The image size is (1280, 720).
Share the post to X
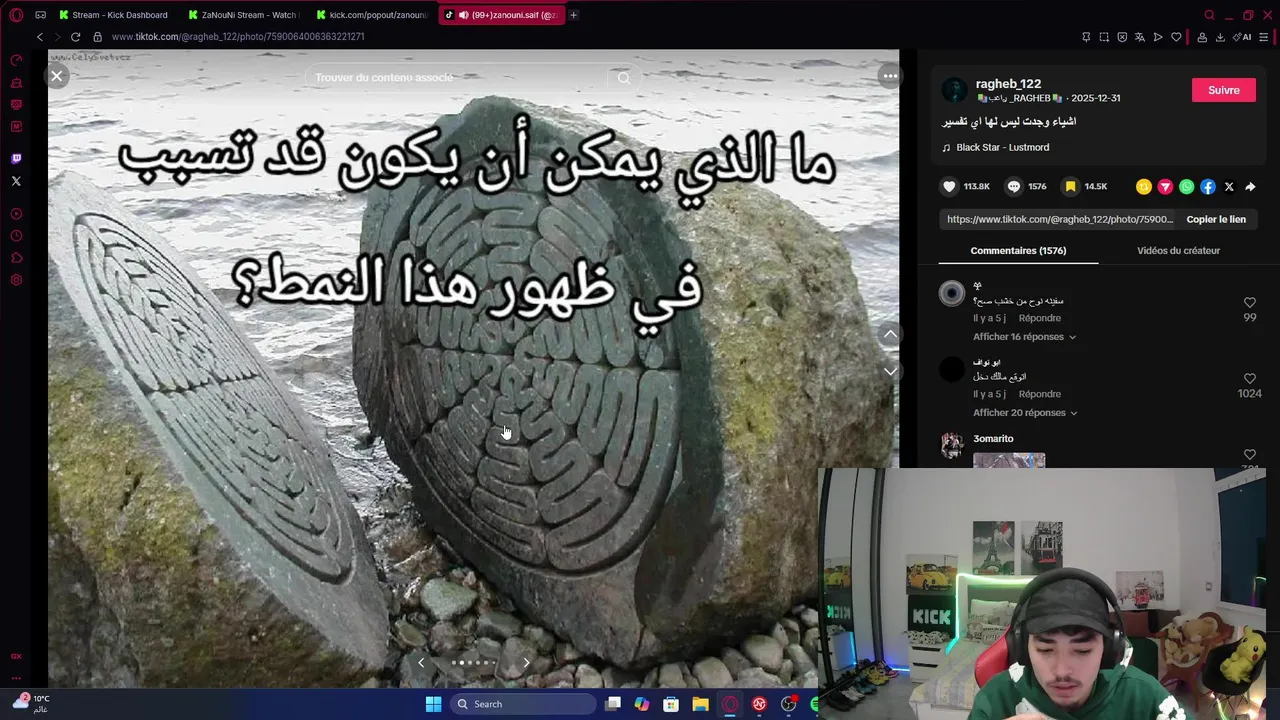point(1229,187)
